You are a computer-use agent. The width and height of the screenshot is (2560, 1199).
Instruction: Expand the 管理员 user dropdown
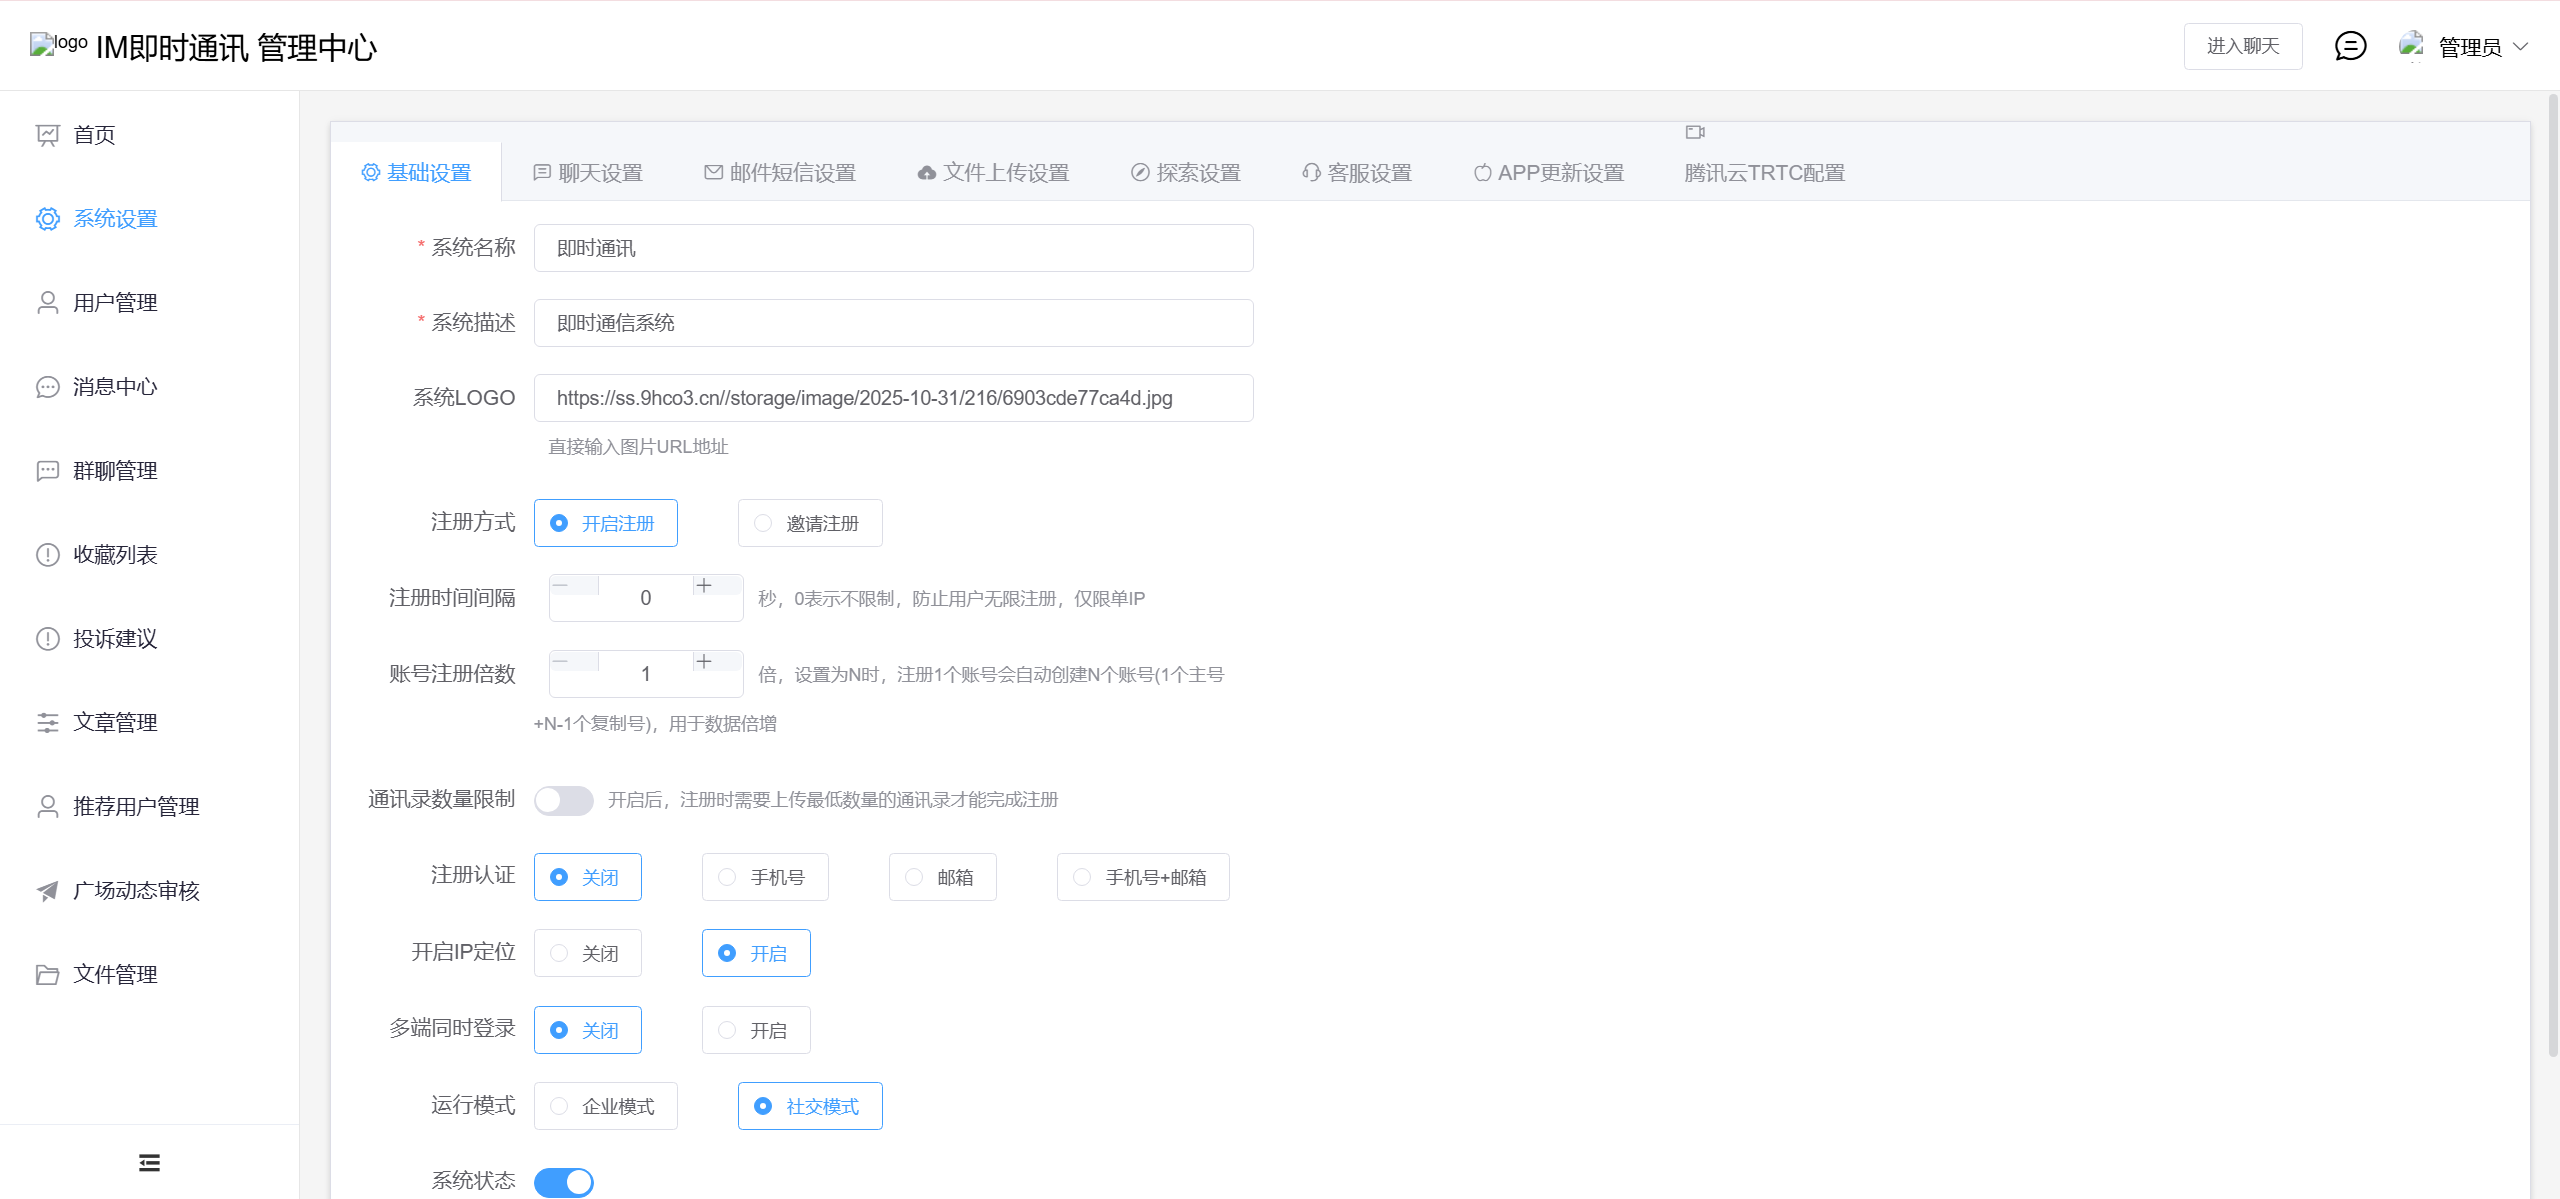(2468, 46)
